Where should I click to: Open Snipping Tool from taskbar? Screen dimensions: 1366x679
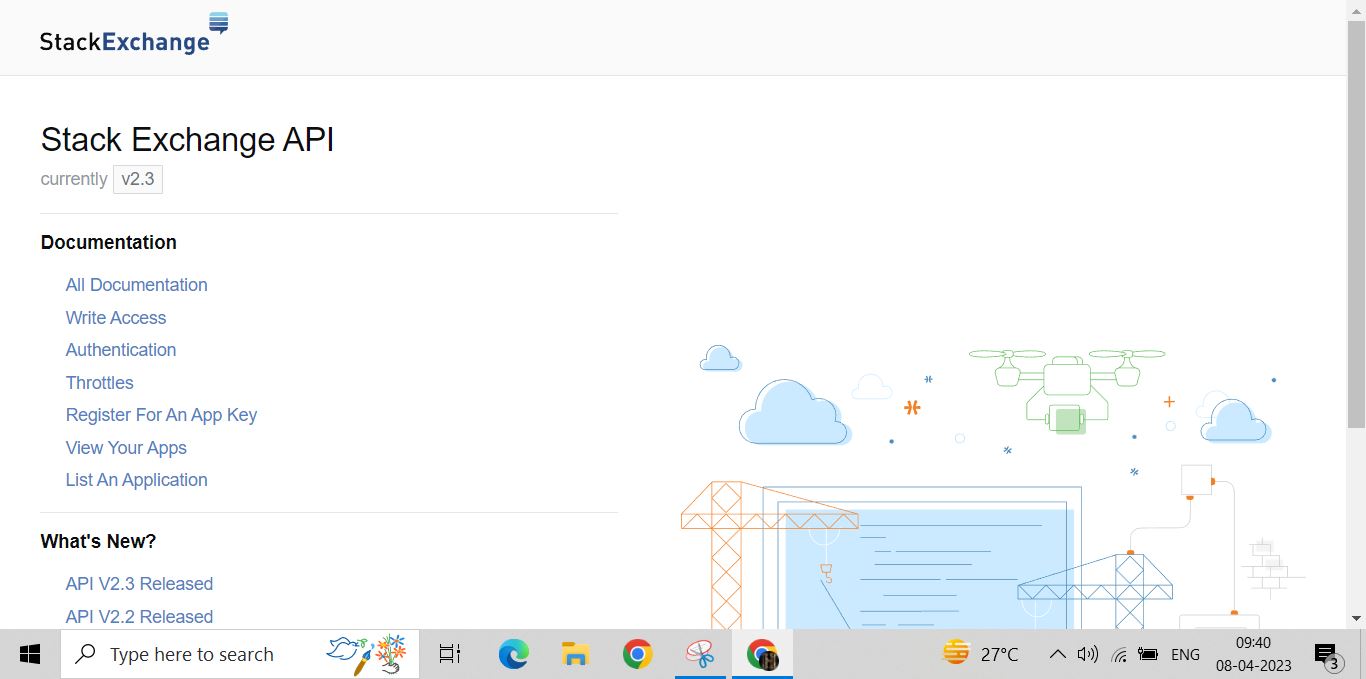pos(700,654)
